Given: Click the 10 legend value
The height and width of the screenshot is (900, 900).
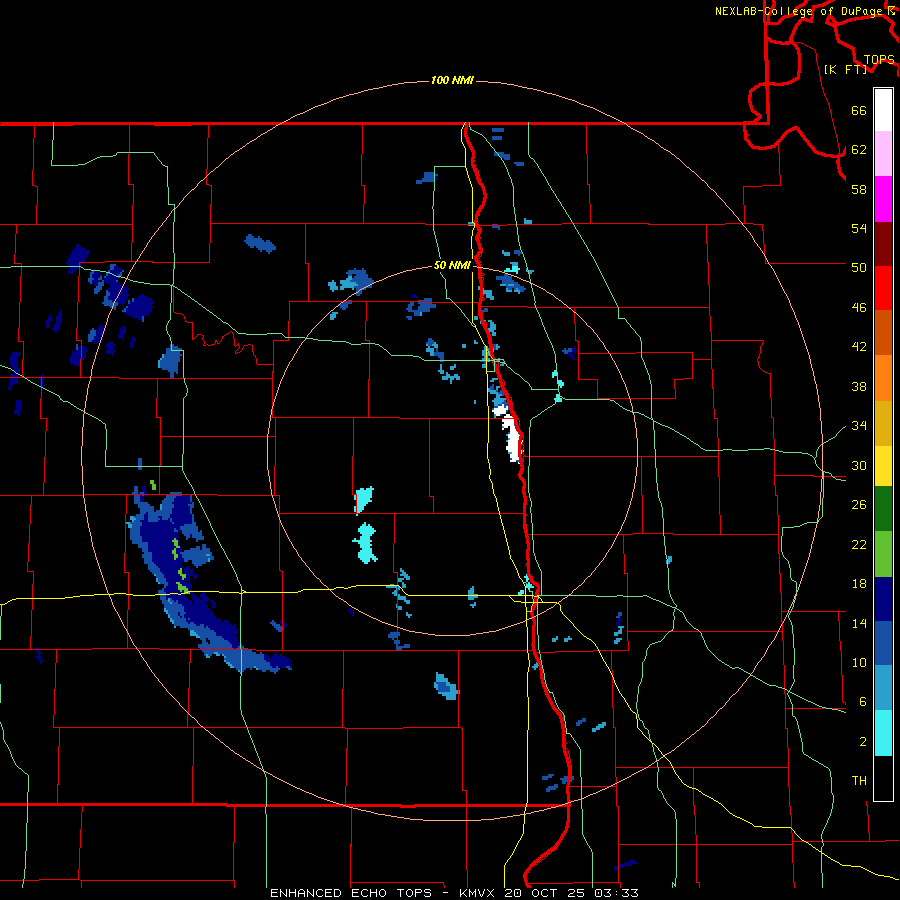Looking at the screenshot, I should click(859, 662).
